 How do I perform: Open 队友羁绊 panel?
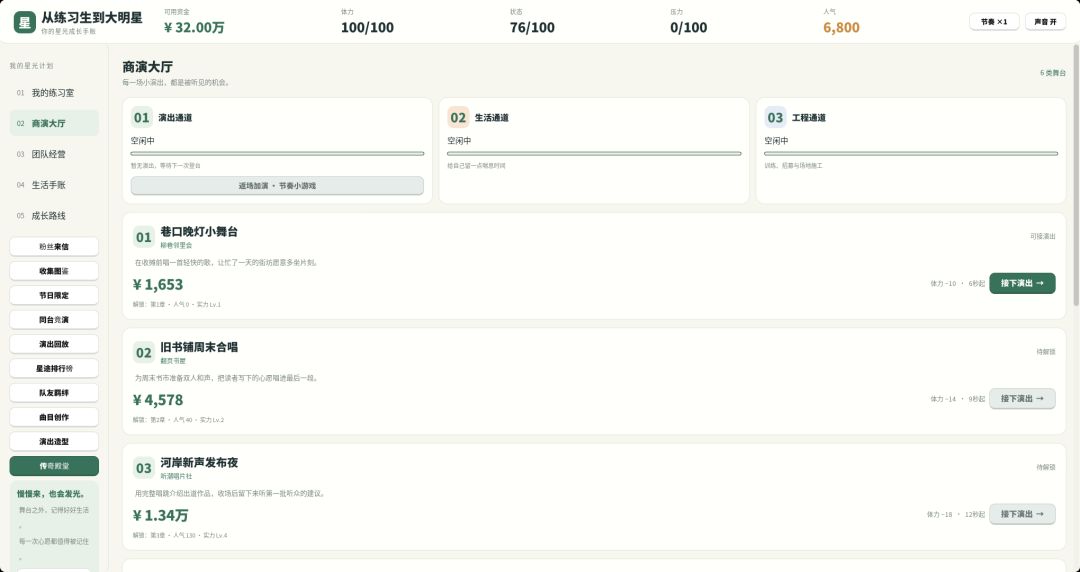(54, 393)
